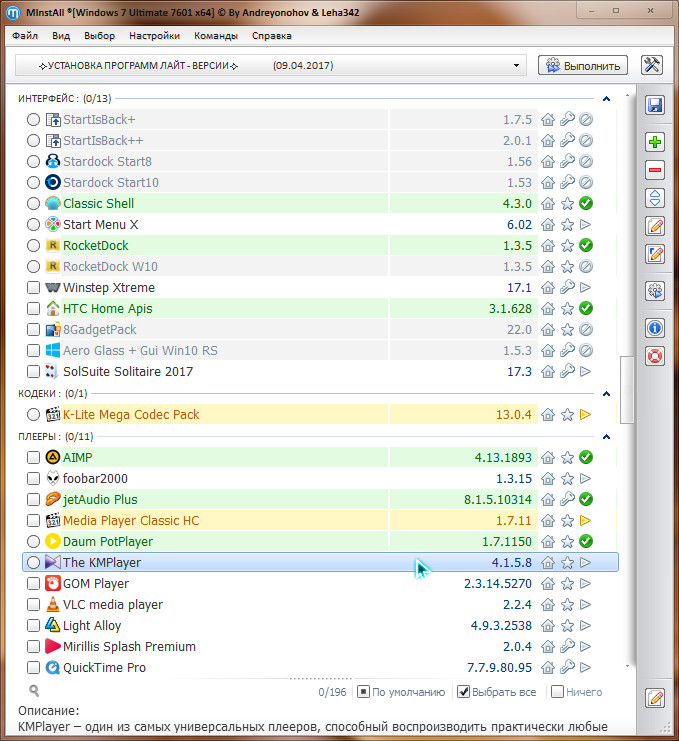
Task: Toggle the 'Выбрать все' checkbox
Action: click(464, 692)
